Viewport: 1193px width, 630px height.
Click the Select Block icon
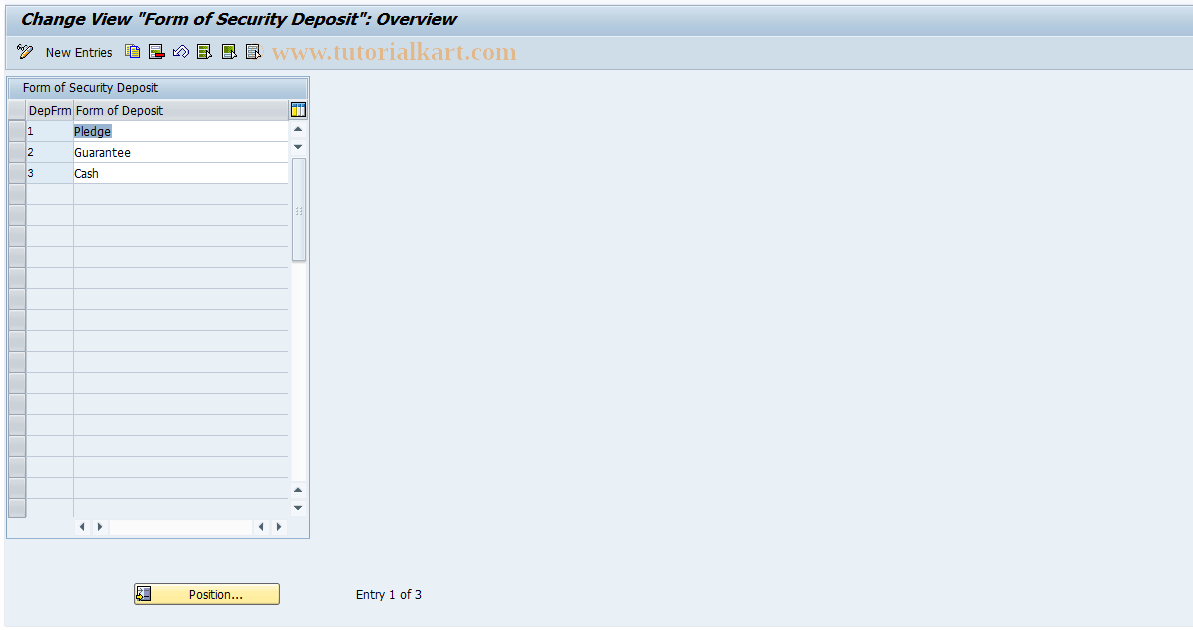point(229,52)
